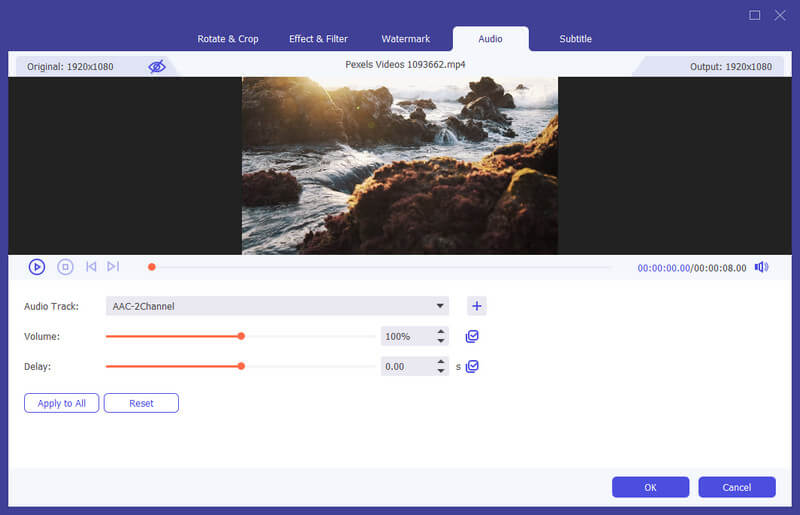Switch to Effect & Filter tab
The image size is (800, 515).
[x=318, y=39]
